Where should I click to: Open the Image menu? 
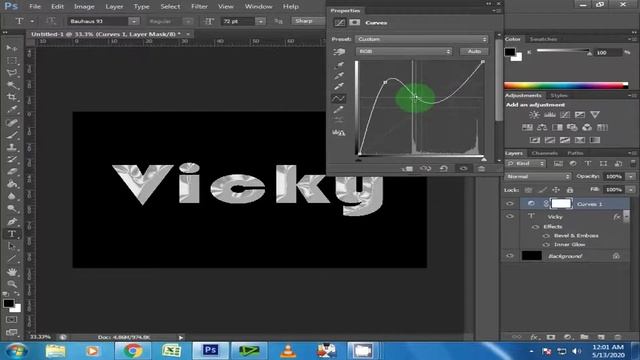(84, 7)
